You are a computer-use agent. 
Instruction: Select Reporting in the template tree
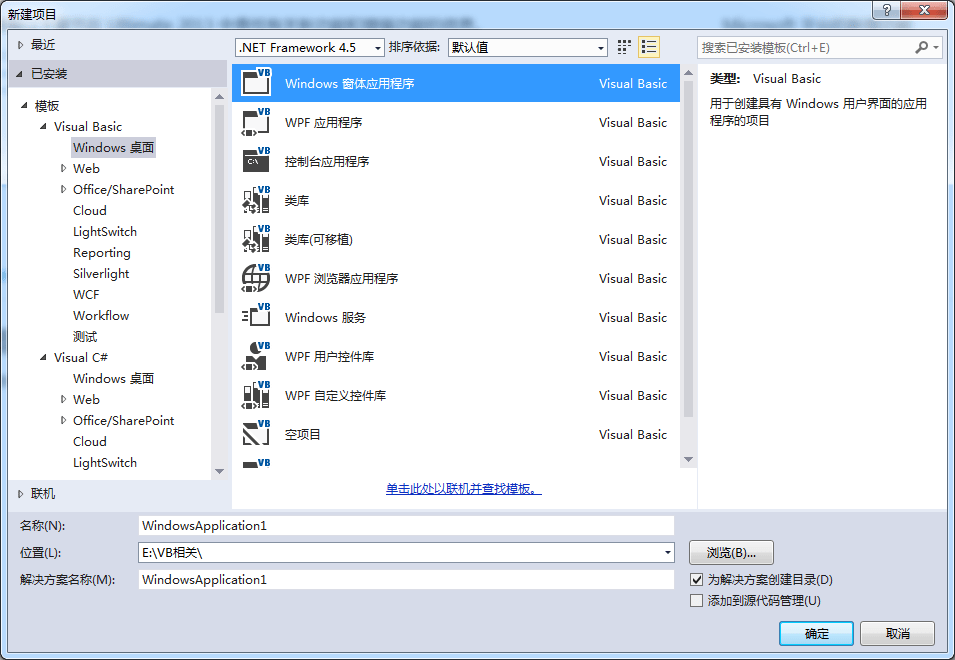tap(102, 253)
